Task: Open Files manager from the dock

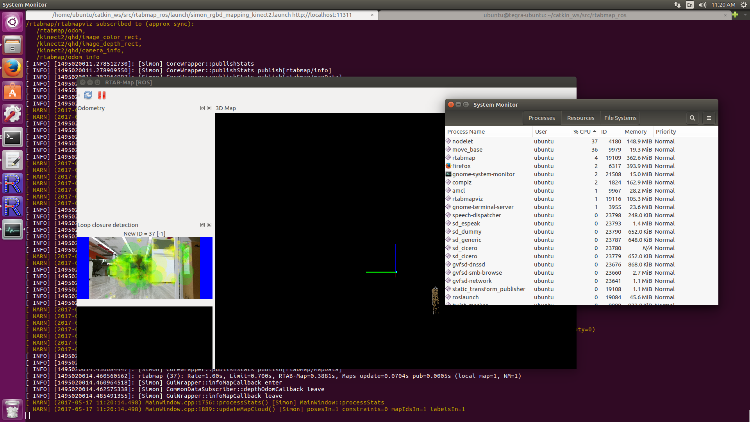Action: click(13, 45)
